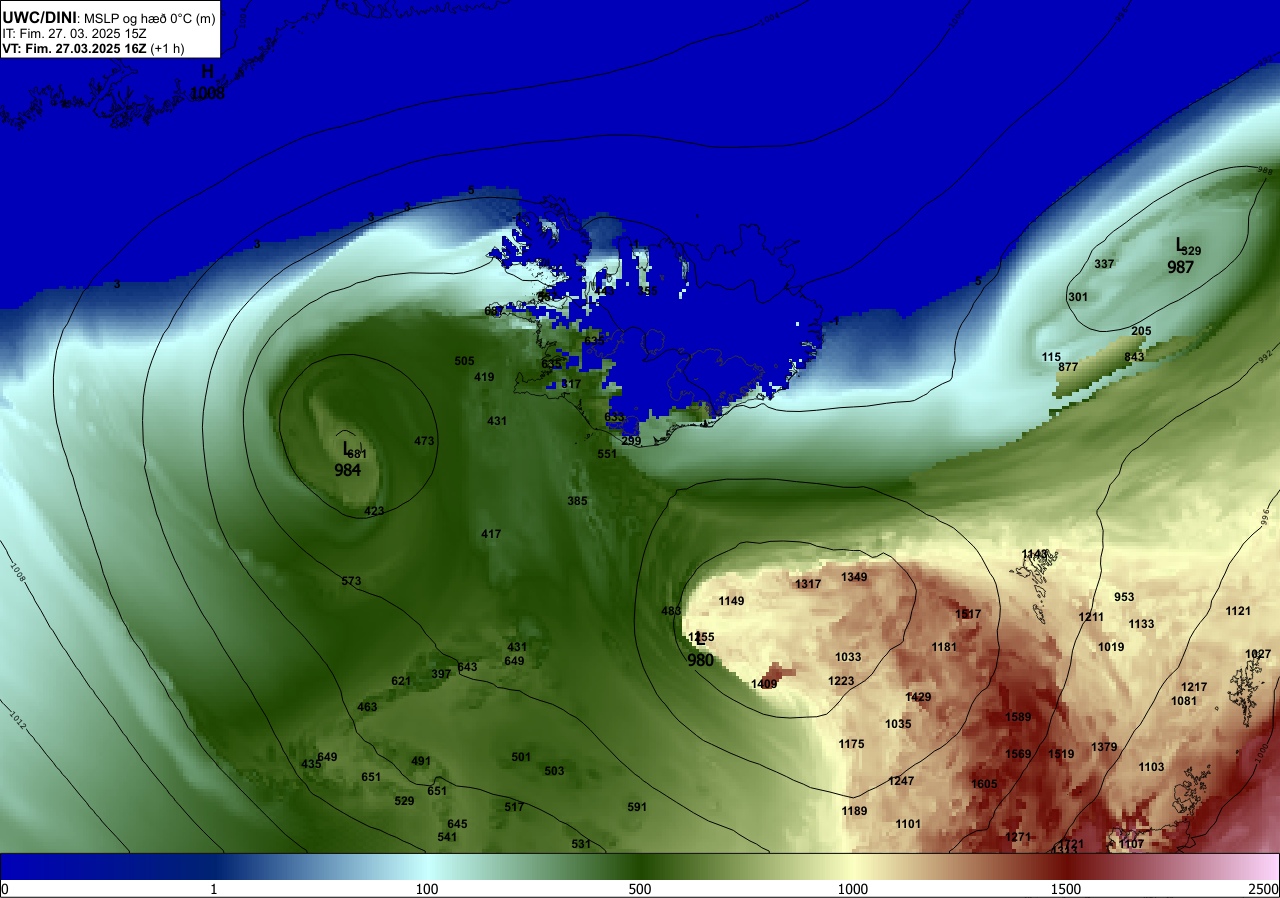Click the 517 height value
The width and height of the screenshot is (1280, 898).
point(514,807)
